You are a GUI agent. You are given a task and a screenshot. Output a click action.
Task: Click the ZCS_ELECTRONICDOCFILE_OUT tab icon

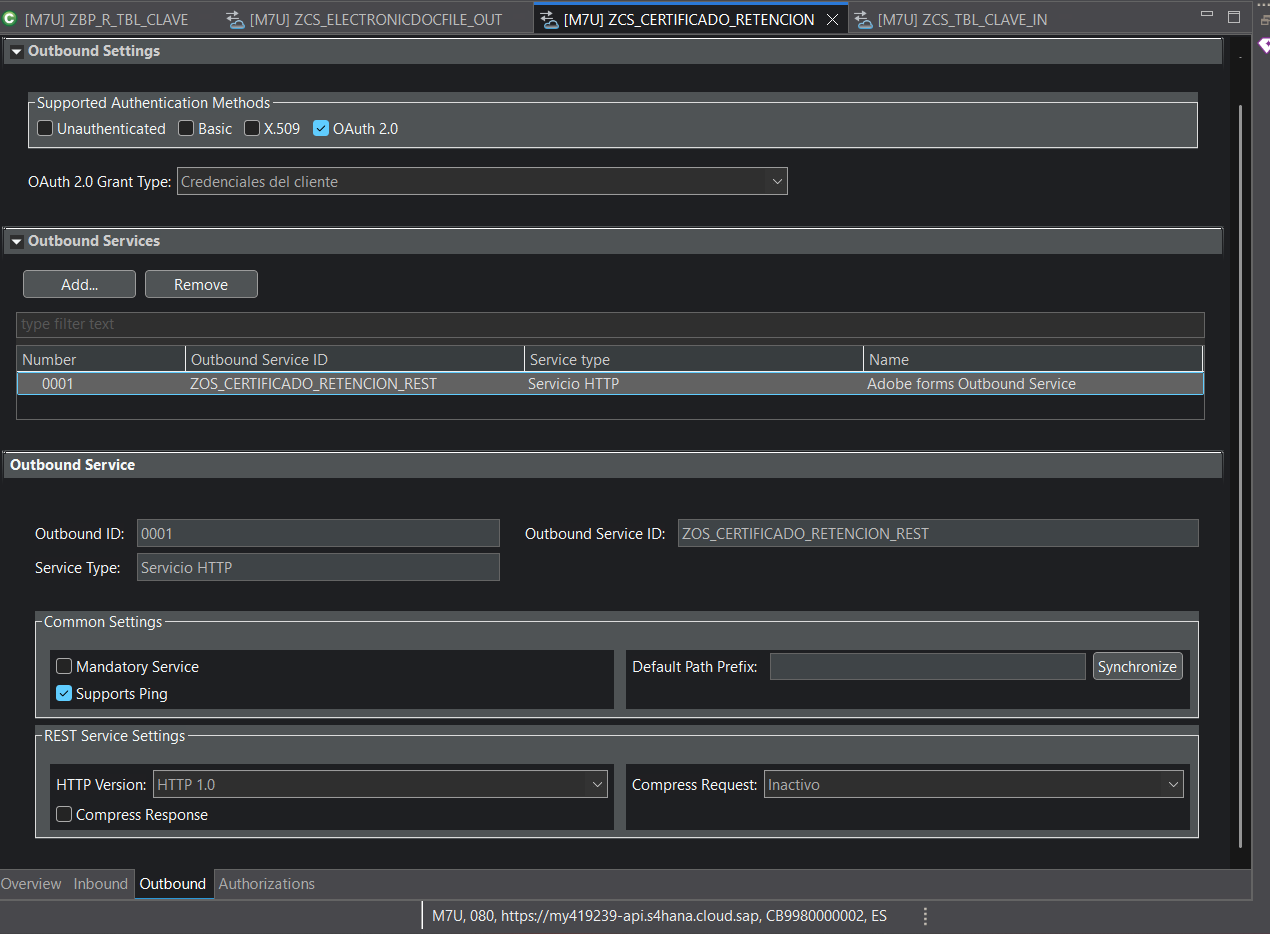235,19
